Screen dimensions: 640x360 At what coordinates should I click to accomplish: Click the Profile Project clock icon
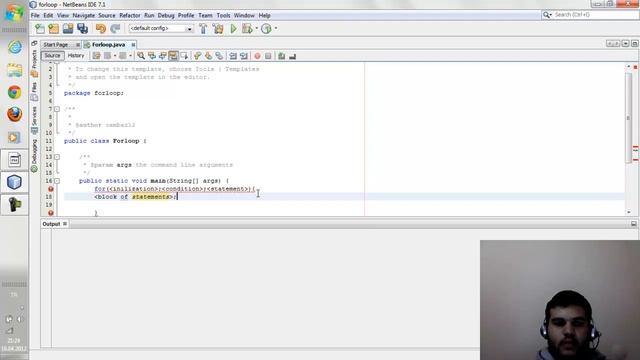pos(266,29)
